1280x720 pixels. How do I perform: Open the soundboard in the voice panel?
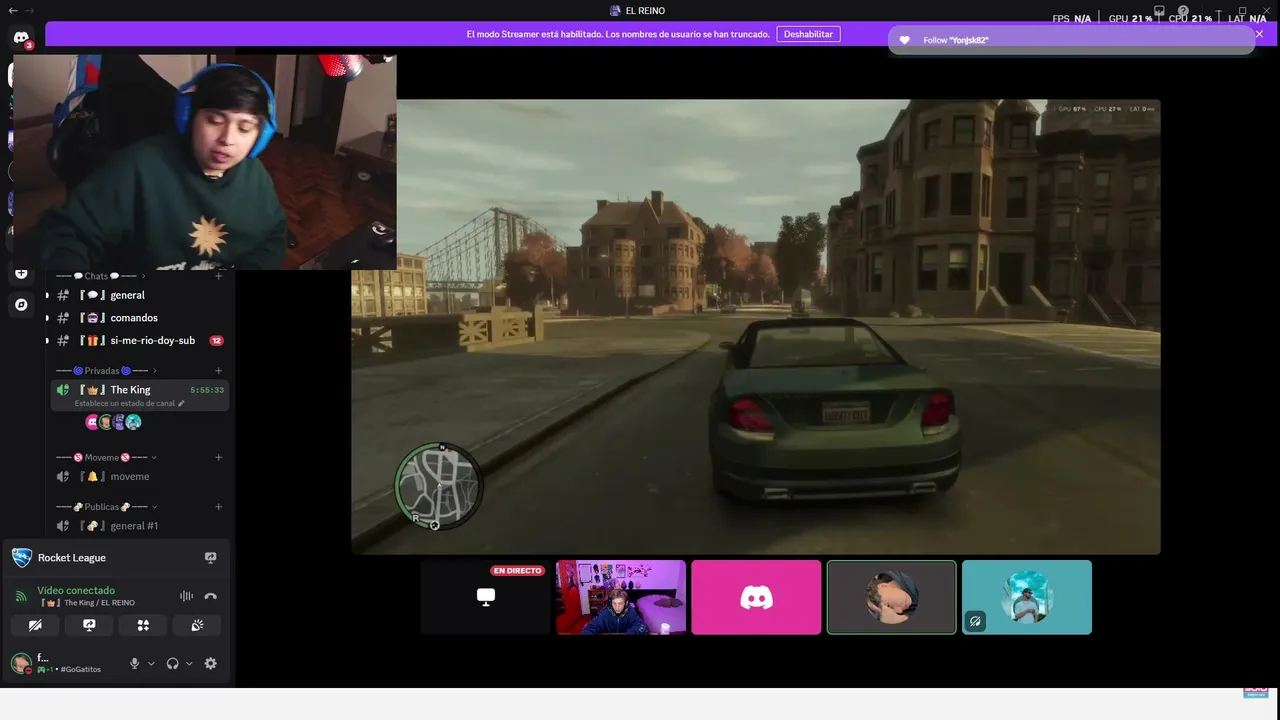[x=197, y=625]
